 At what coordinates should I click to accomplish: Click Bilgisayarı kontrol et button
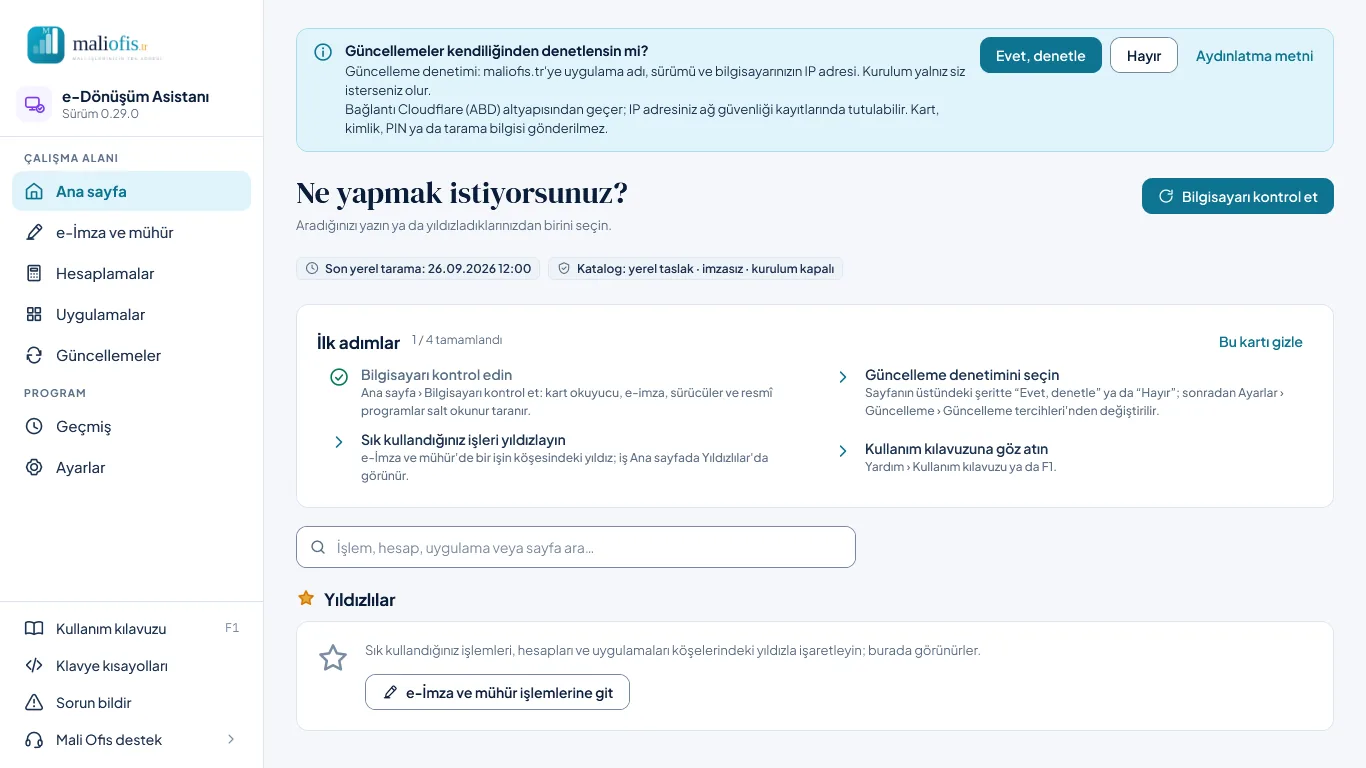pyautogui.click(x=1238, y=196)
